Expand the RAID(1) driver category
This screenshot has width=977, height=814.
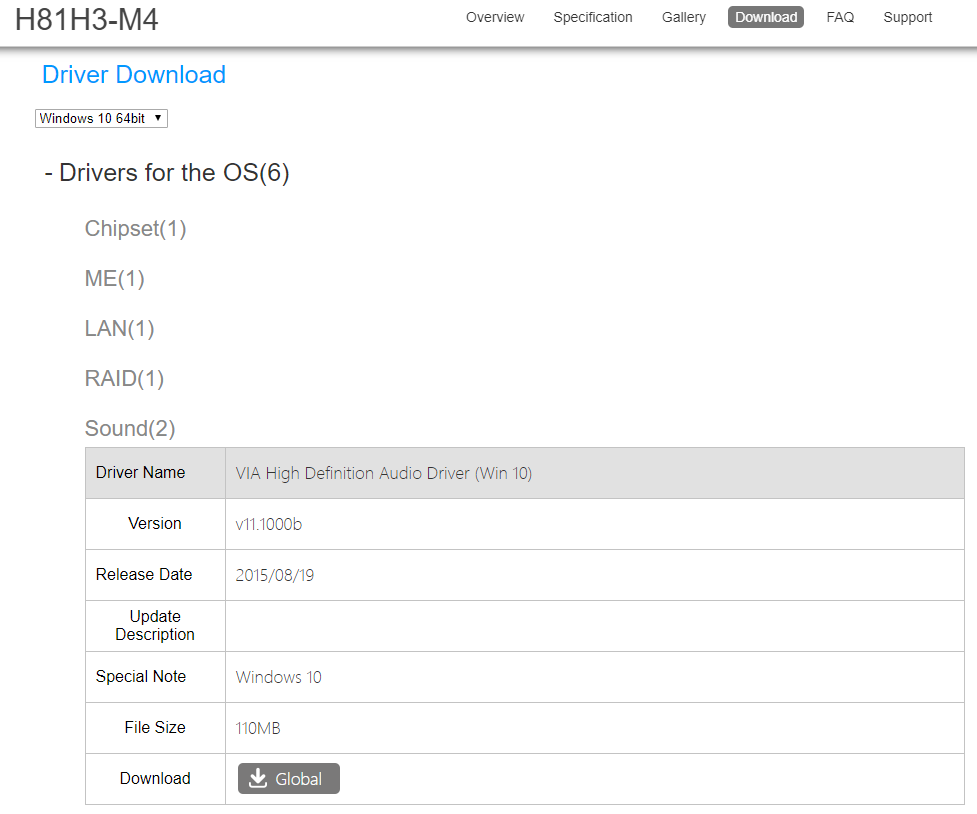124,378
